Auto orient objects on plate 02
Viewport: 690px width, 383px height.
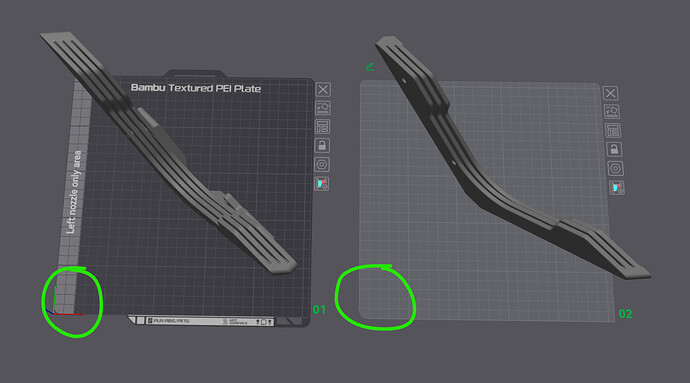612,112
